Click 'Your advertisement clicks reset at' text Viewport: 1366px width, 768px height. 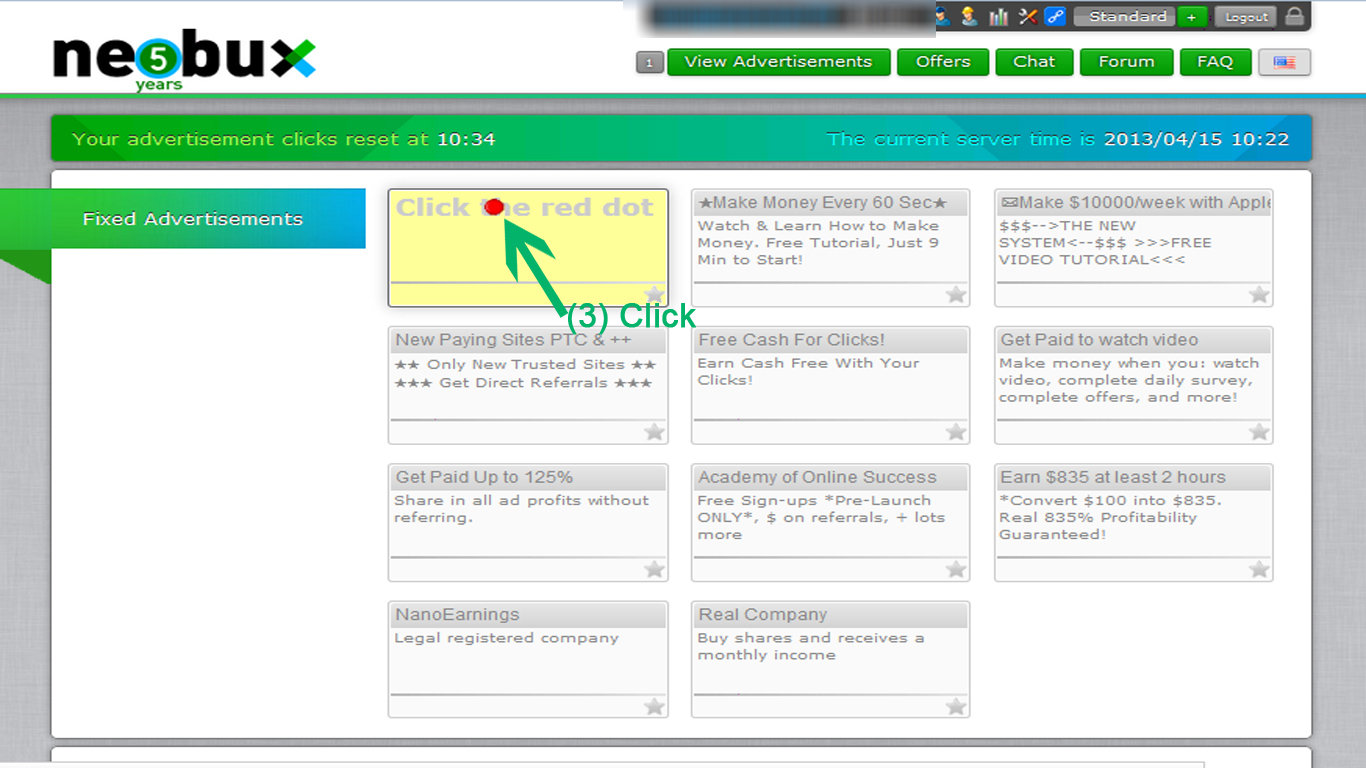pyautogui.click(x=251, y=139)
